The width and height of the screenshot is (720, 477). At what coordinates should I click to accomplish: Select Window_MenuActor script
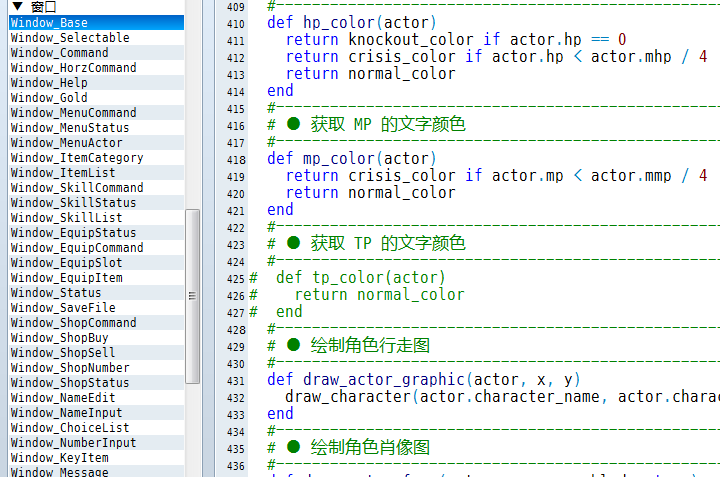pos(96,143)
